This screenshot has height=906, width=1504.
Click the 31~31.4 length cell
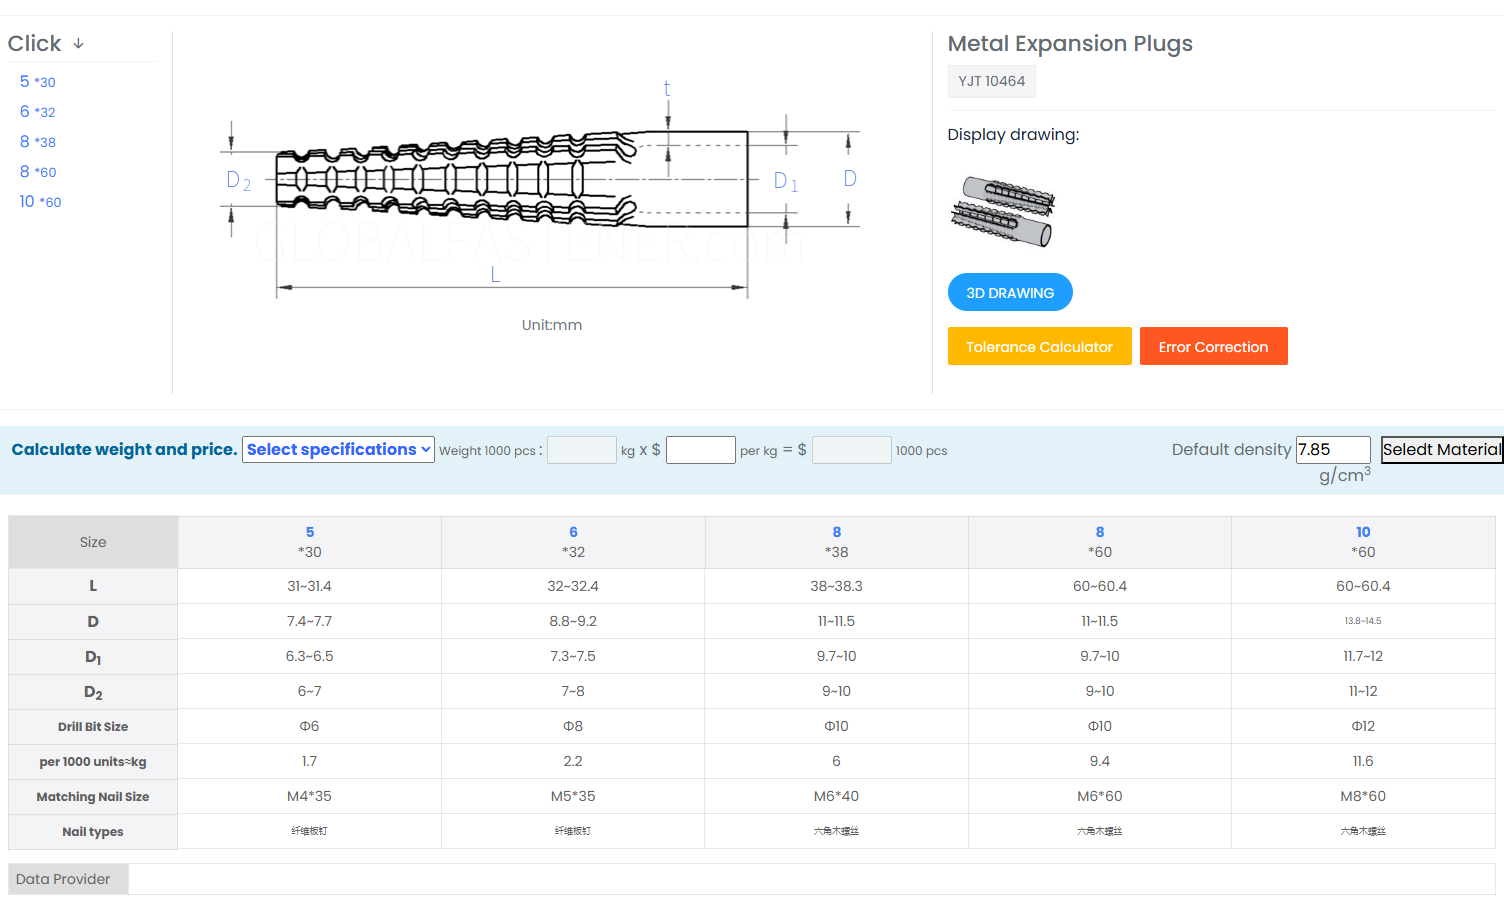click(x=310, y=586)
